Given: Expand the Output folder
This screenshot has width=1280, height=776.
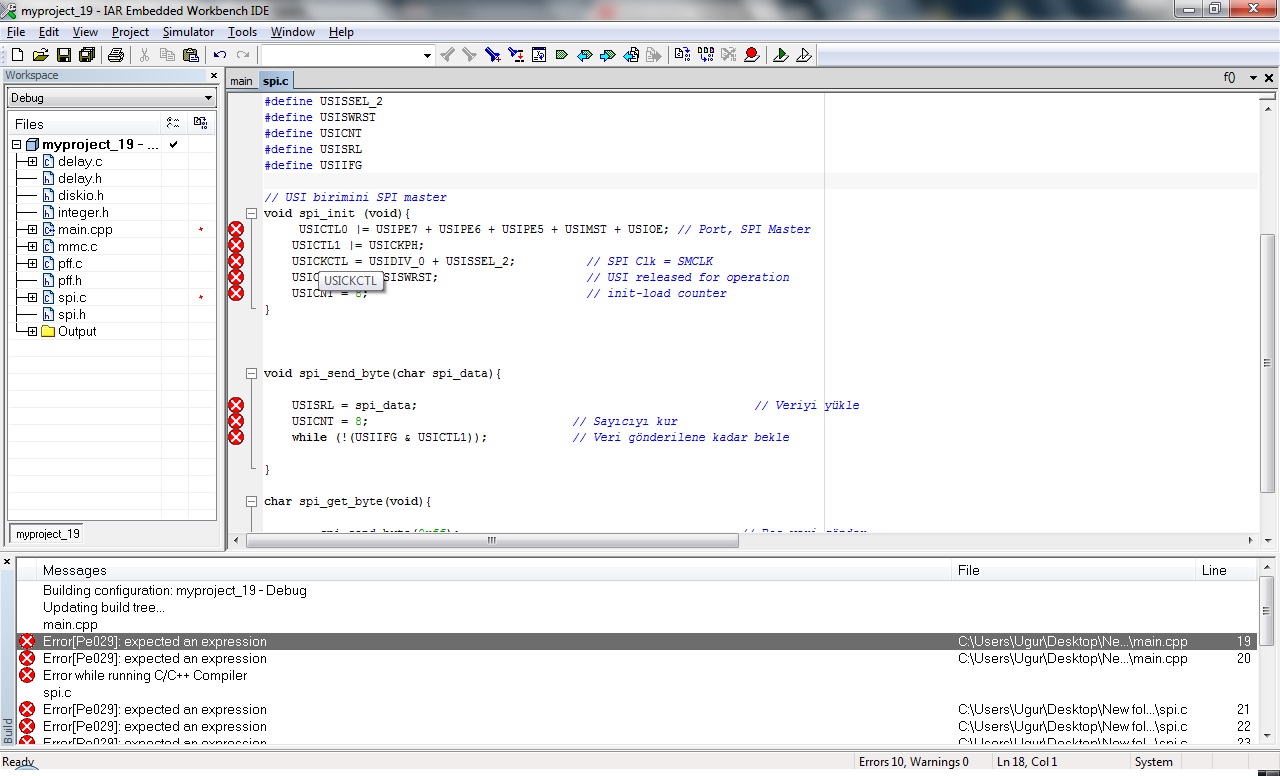Looking at the screenshot, I should coord(31,331).
